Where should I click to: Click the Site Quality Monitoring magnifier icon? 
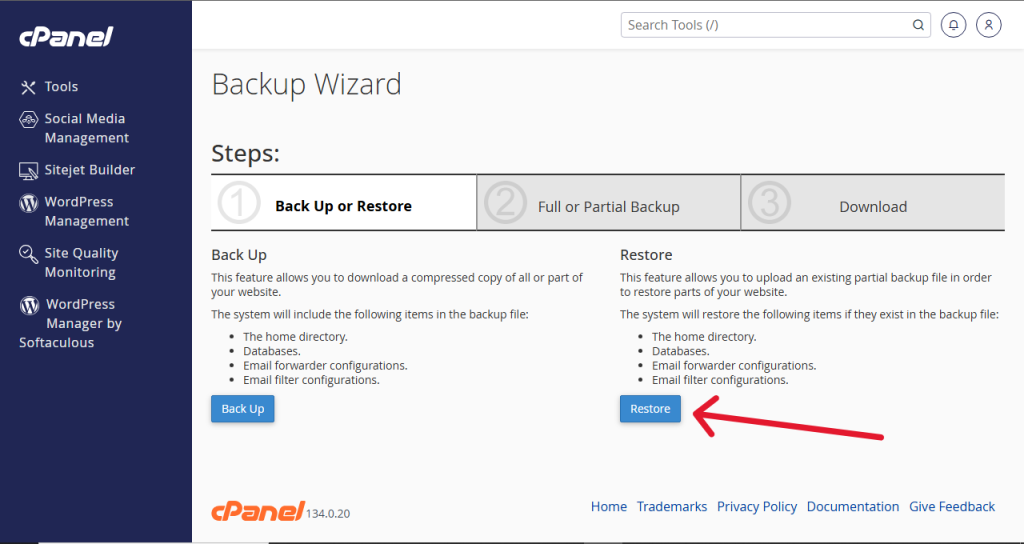coord(28,254)
